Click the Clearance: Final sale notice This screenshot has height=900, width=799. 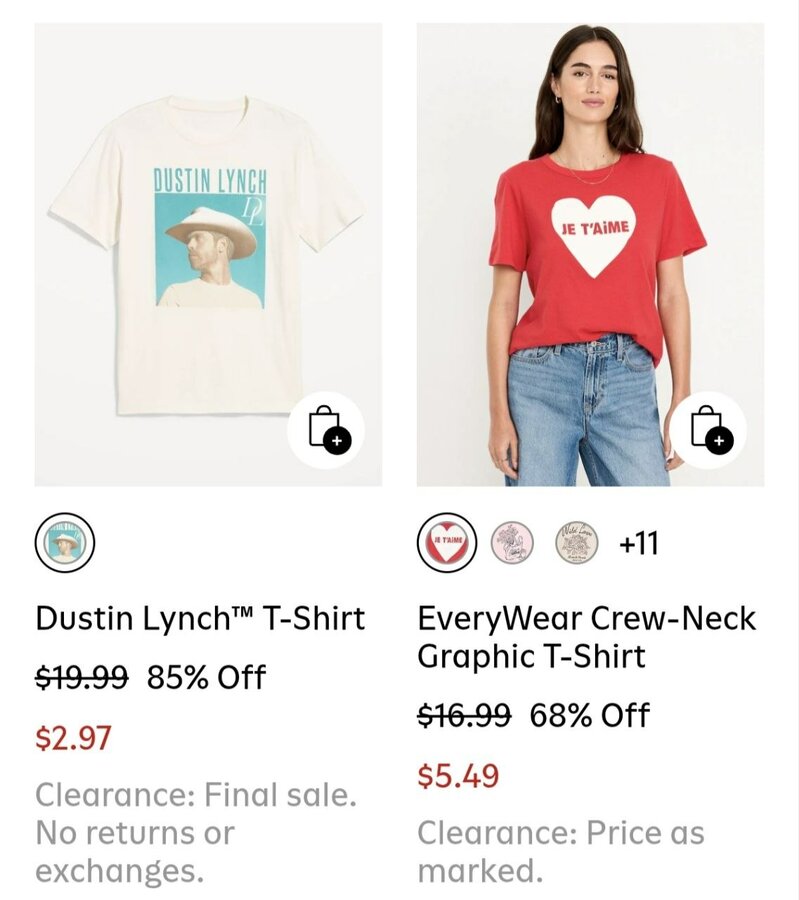(195, 833)
